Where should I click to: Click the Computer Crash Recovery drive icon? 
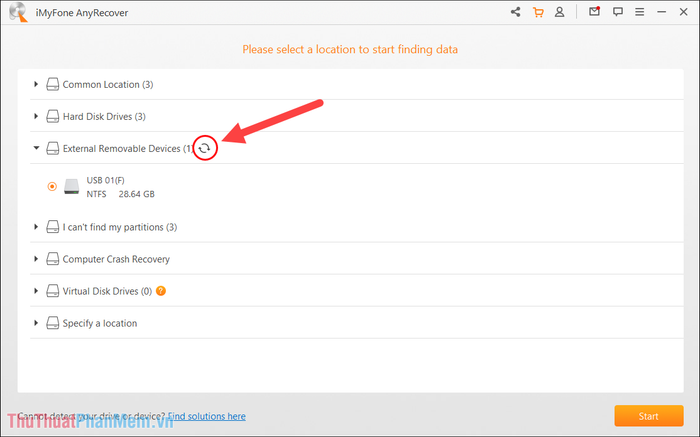[x=53, y=259]
